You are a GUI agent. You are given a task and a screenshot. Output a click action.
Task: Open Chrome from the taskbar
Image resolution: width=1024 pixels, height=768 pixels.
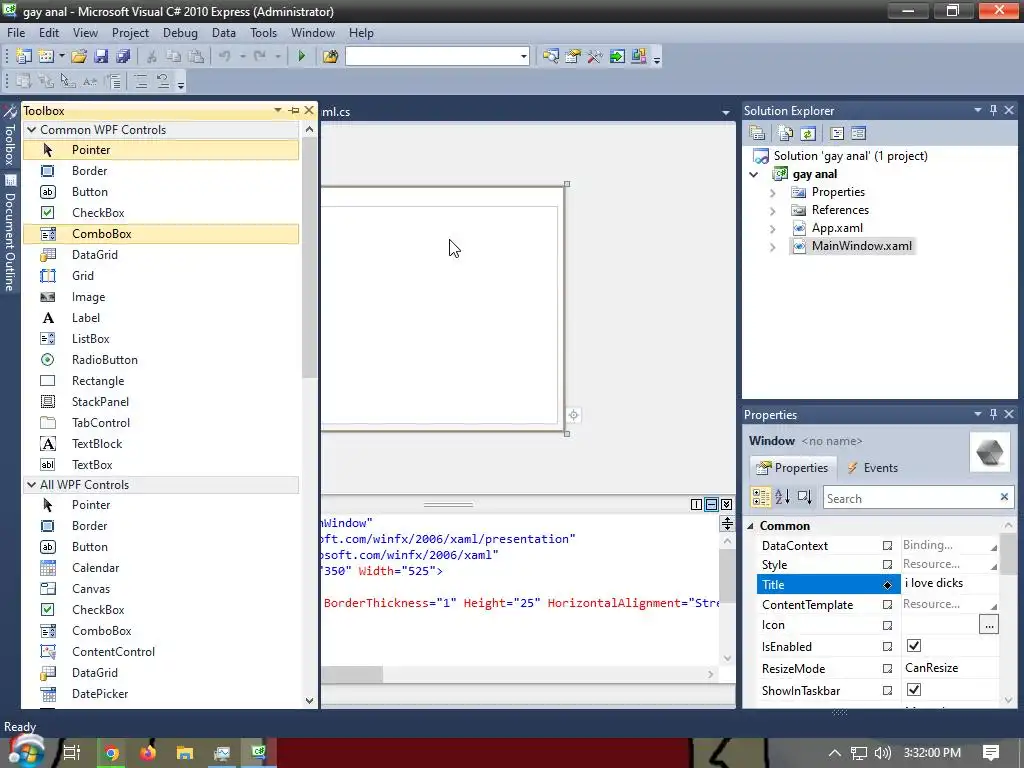point(111,753)
